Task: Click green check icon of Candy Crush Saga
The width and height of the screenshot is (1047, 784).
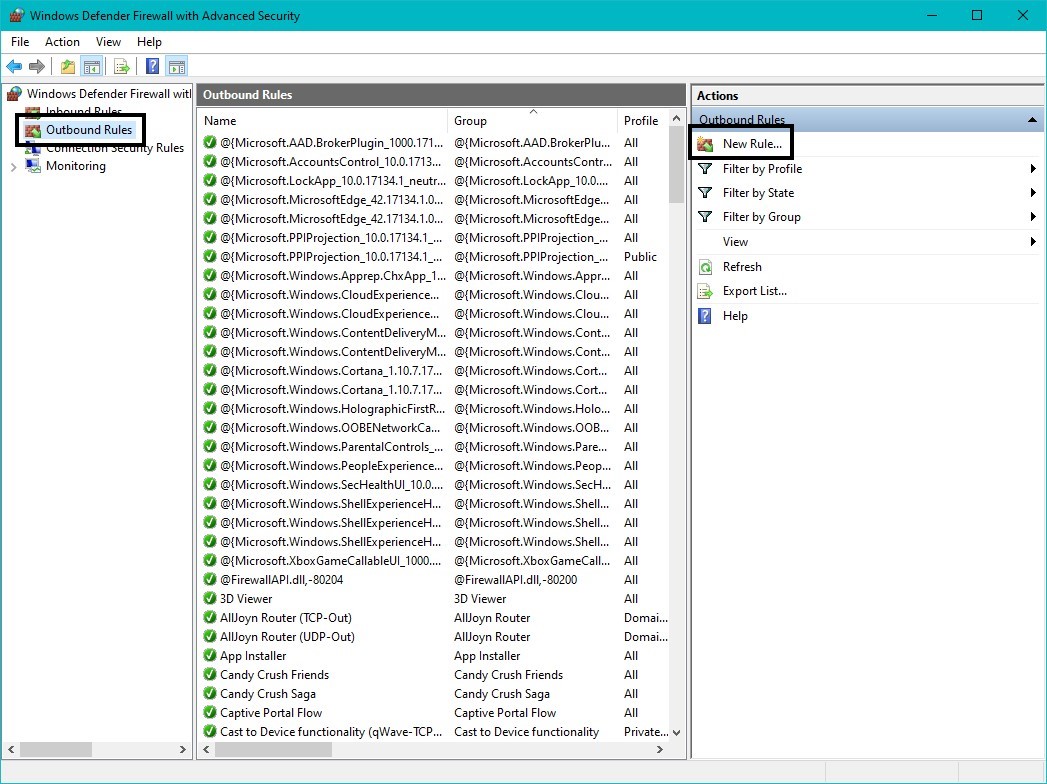Action: (210, 694)
